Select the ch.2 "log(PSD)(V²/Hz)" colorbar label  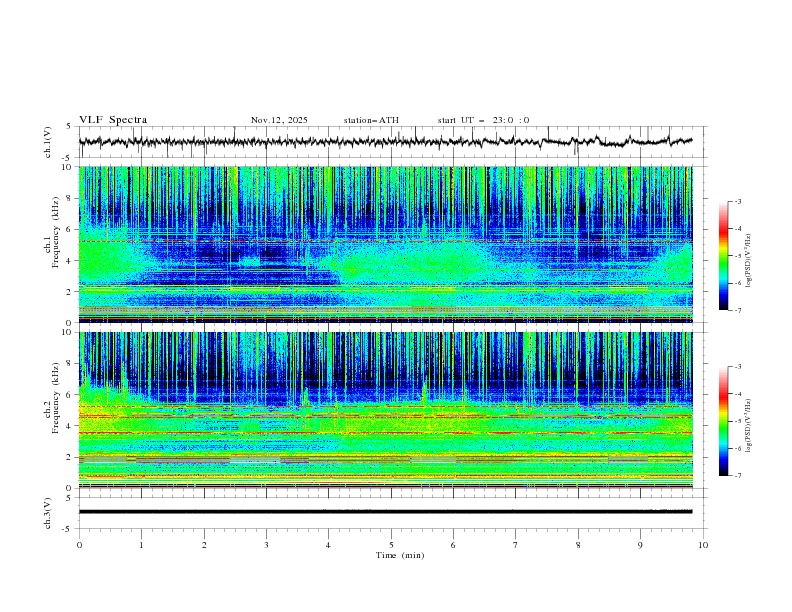[748, 425]
